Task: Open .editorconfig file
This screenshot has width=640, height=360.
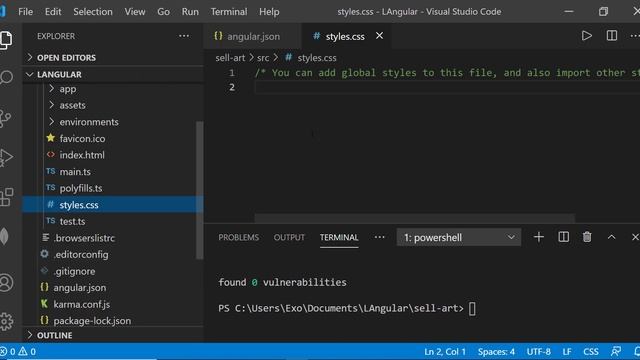Action: tap(113, 255)
